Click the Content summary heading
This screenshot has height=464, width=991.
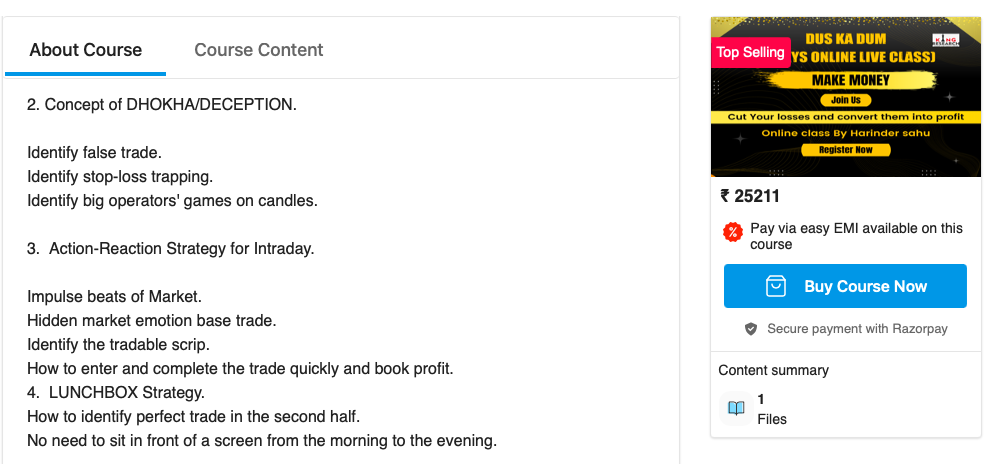click(774, 370)
